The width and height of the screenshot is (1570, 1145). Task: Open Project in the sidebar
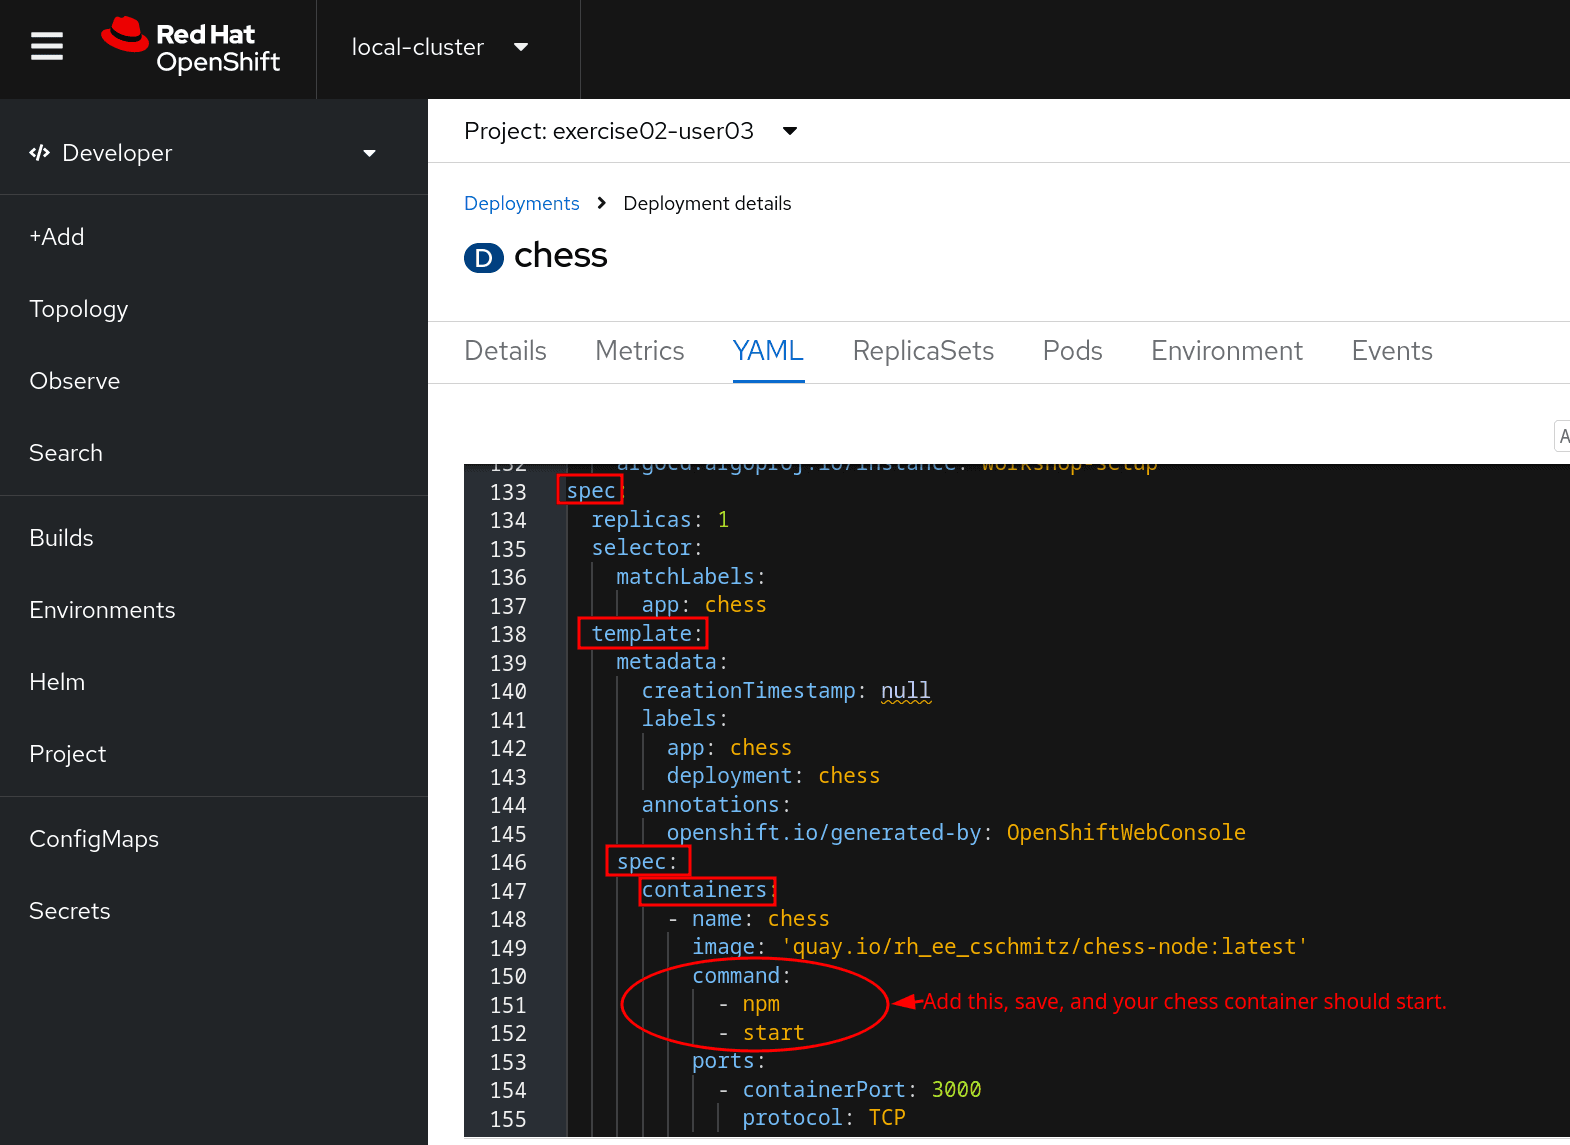click(x=68, y=754)
